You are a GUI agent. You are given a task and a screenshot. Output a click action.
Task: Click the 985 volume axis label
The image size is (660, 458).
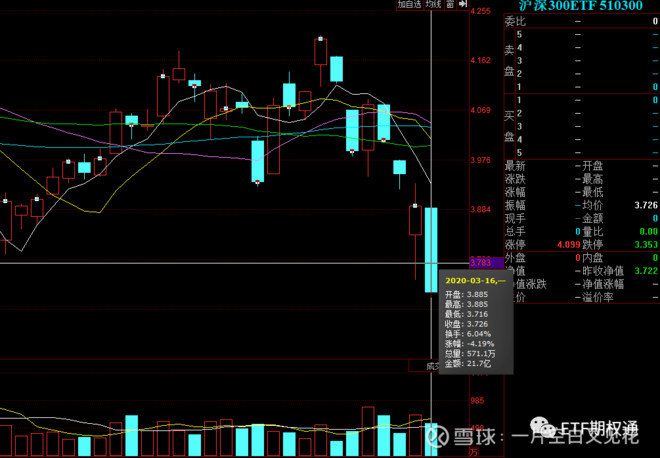click(477, 401)
